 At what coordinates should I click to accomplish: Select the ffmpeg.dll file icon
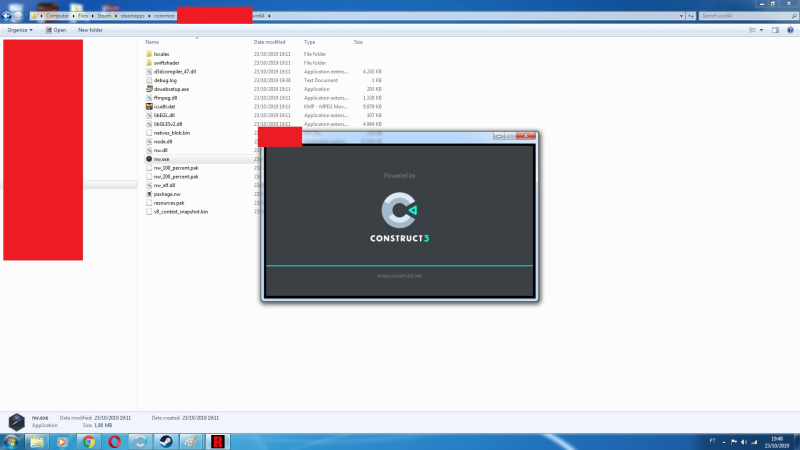pyautogui.click(x=149, y=97)
